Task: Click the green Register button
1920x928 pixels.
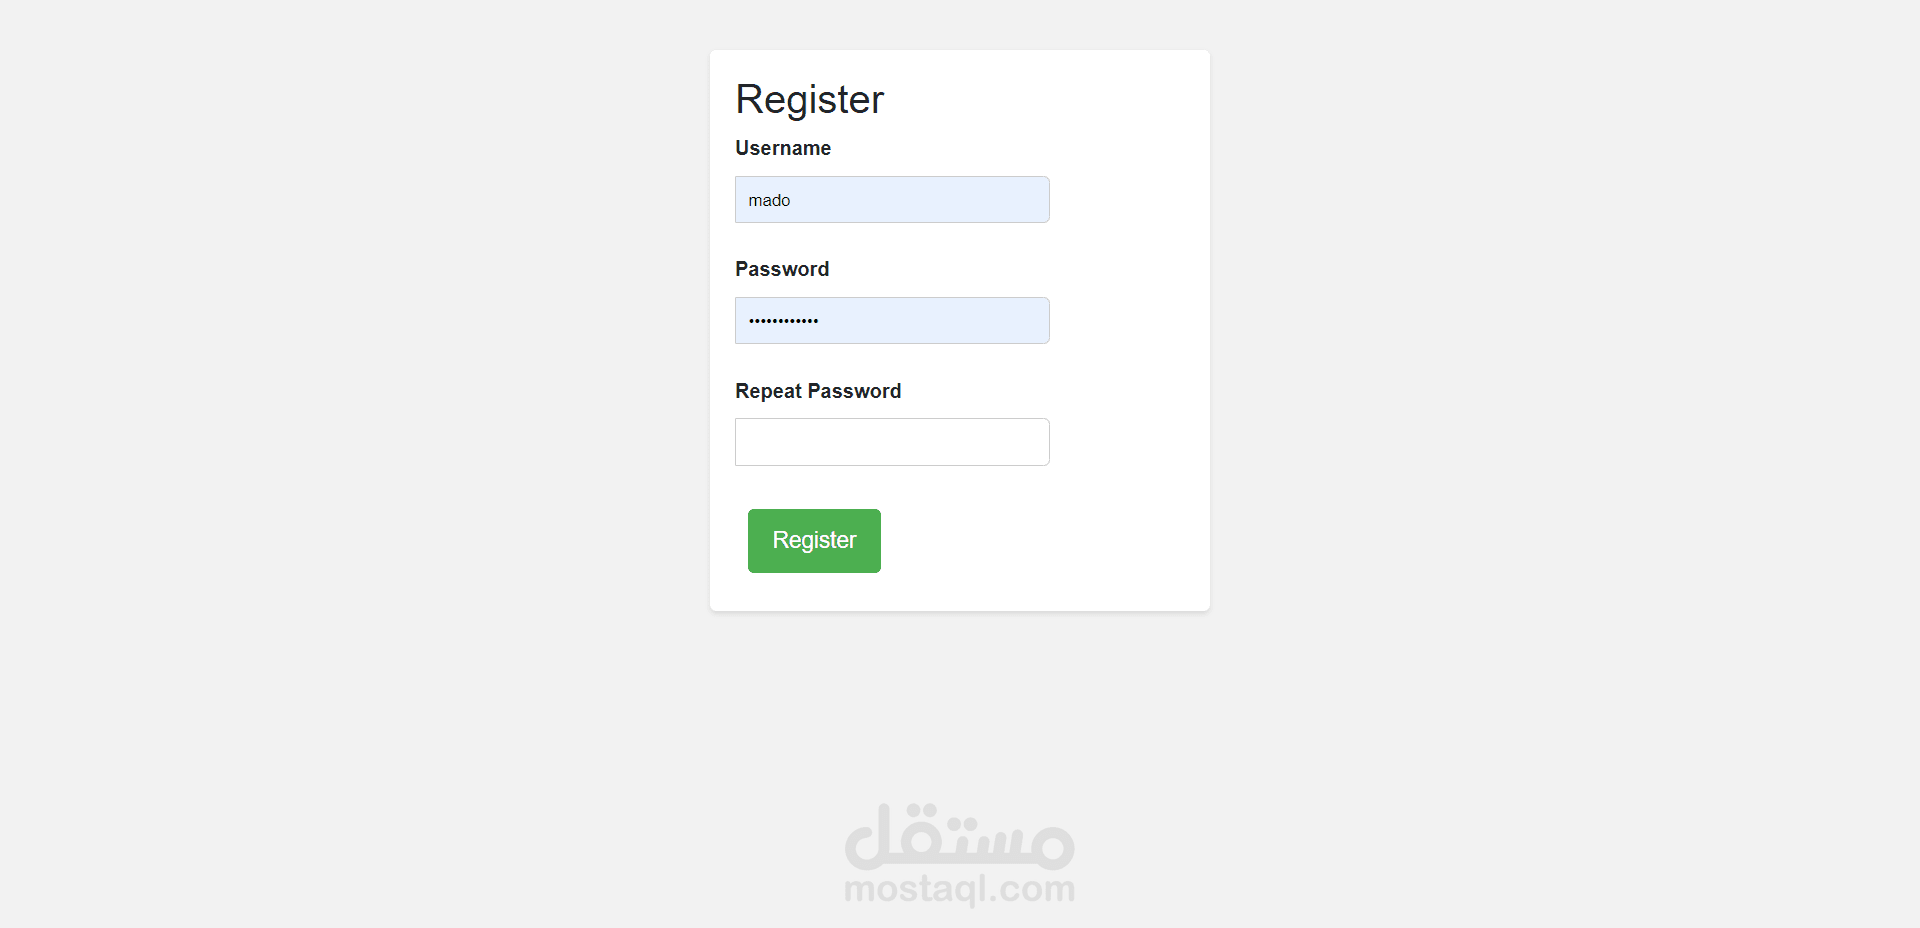Action: (x=814, y=541)
